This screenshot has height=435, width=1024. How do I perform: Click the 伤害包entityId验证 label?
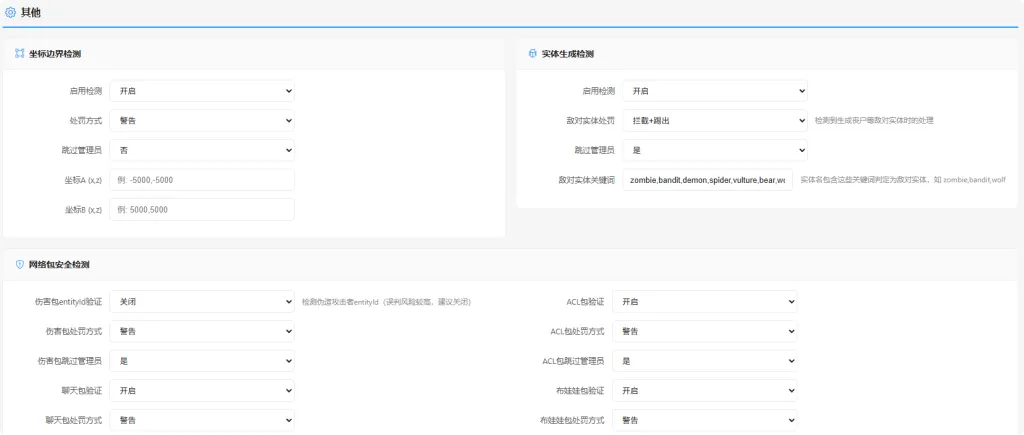click(69, 302)
